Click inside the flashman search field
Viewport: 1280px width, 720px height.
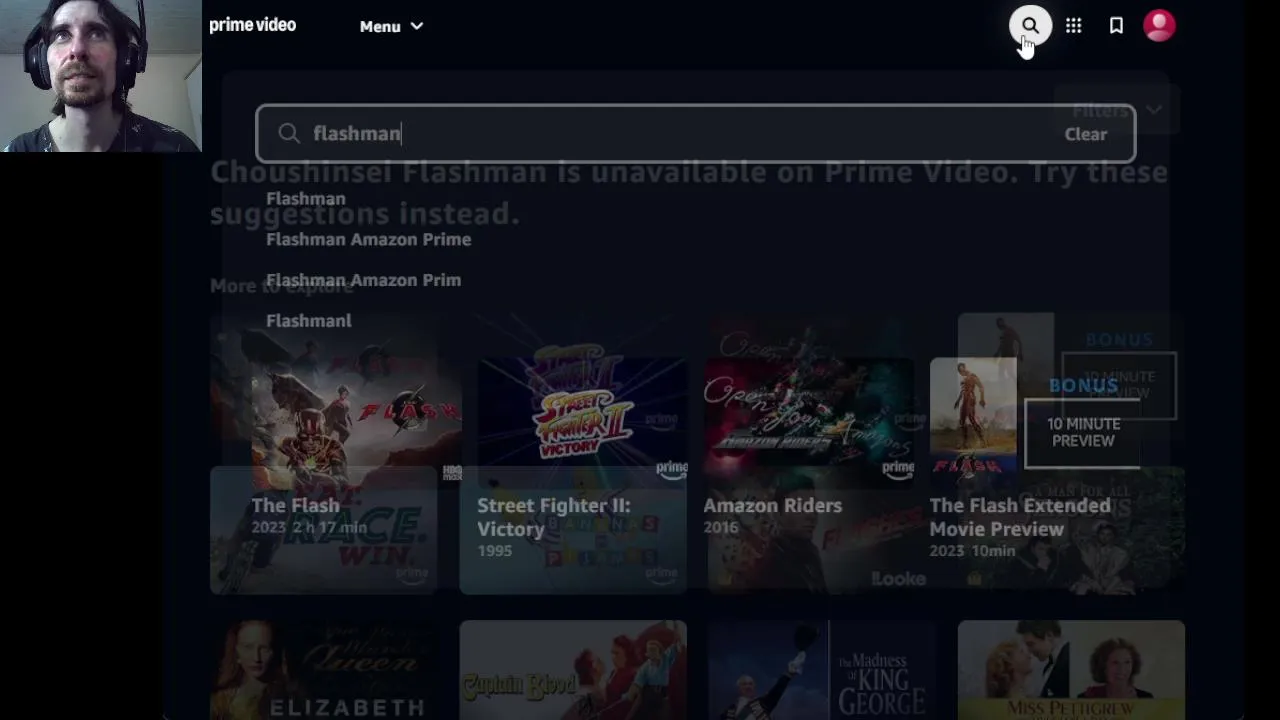(x=695, y=133)
